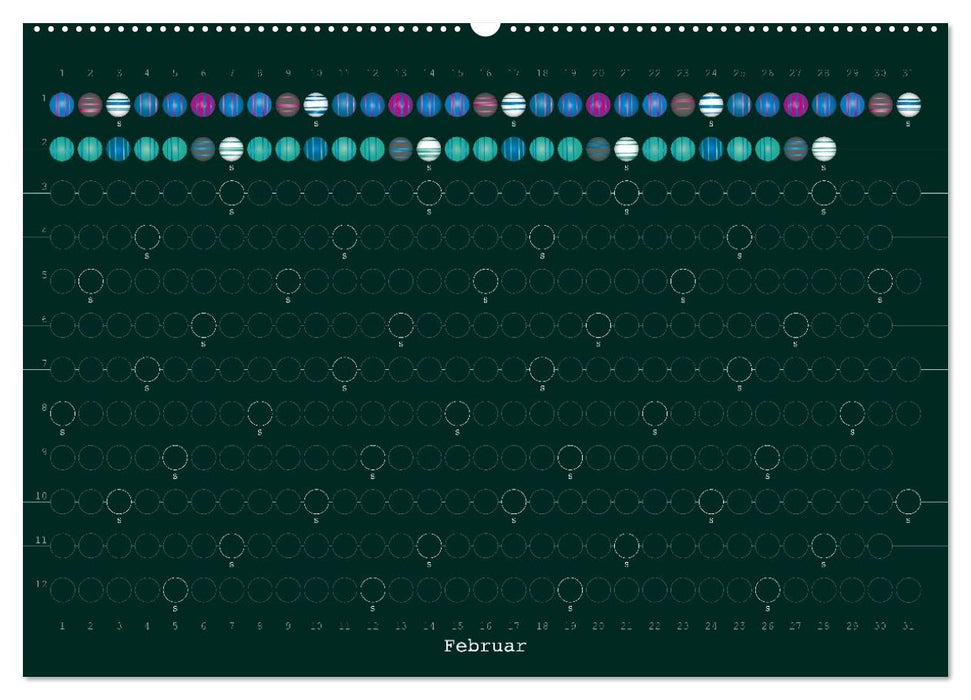Select the white striped ball for day 31 in row 1
The image size is (971, 700).
[x=908, y=105]
